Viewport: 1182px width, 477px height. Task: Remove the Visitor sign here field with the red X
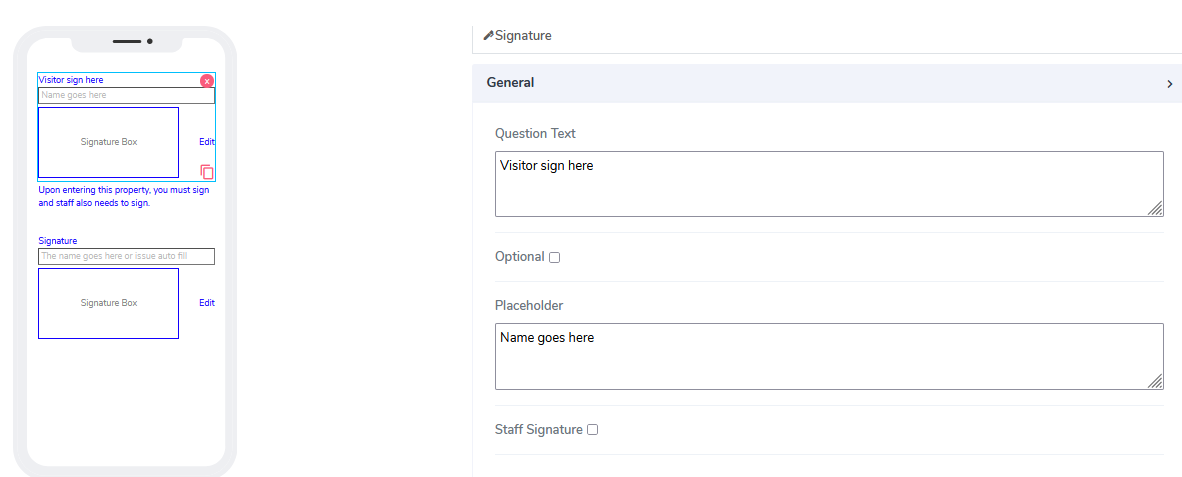pyautogui.click(x=207, y=81)
